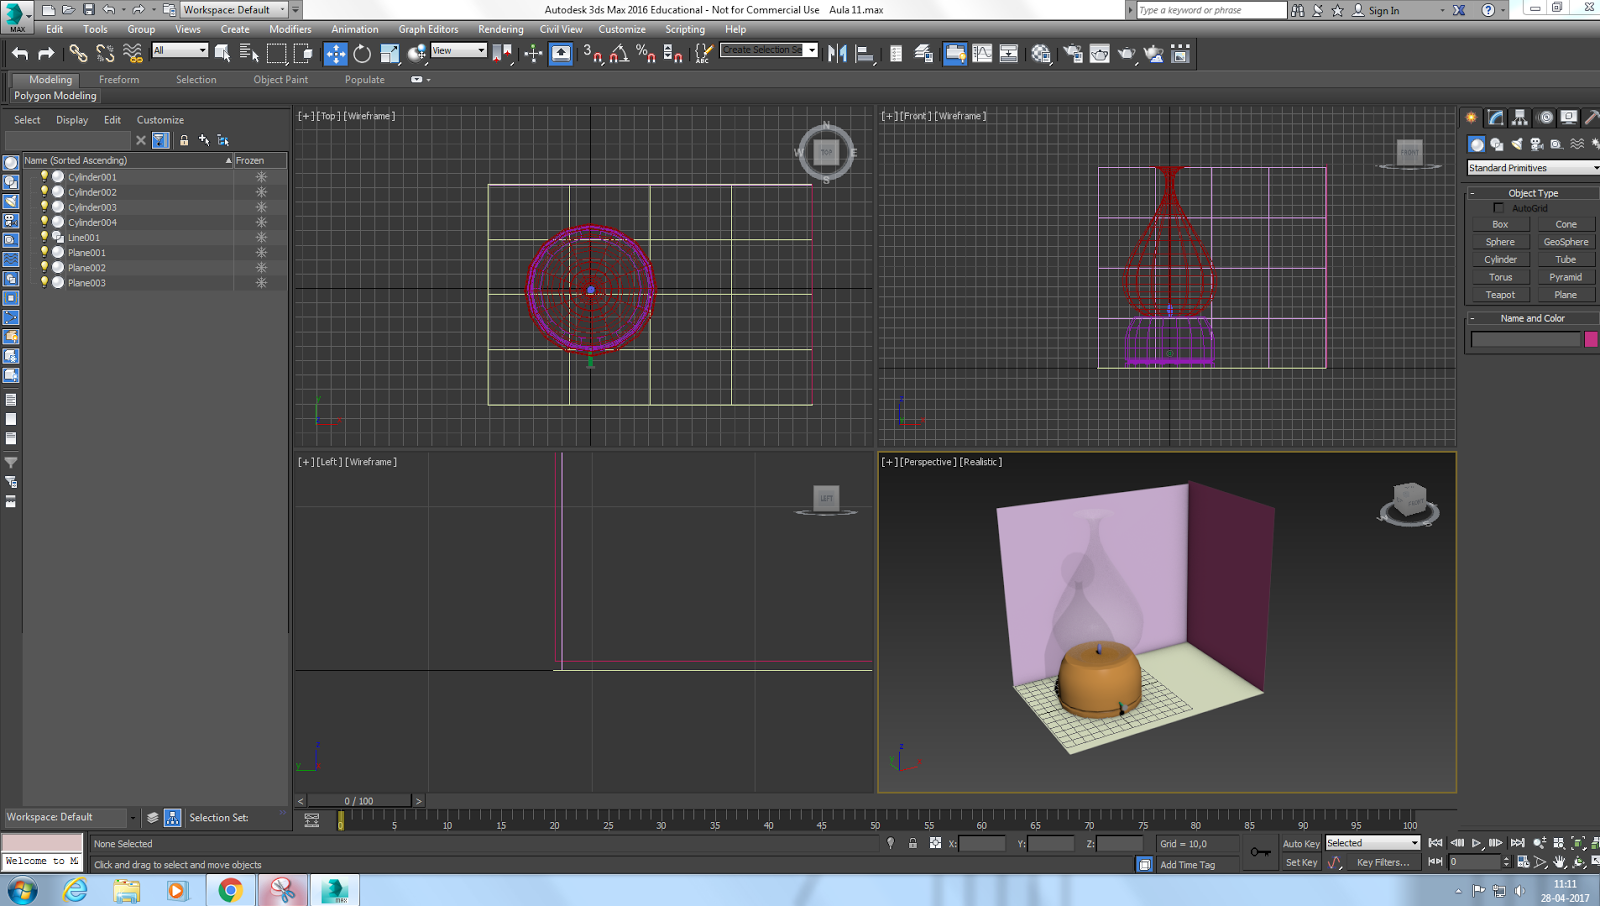Click the Mirror tool icon

838,54
